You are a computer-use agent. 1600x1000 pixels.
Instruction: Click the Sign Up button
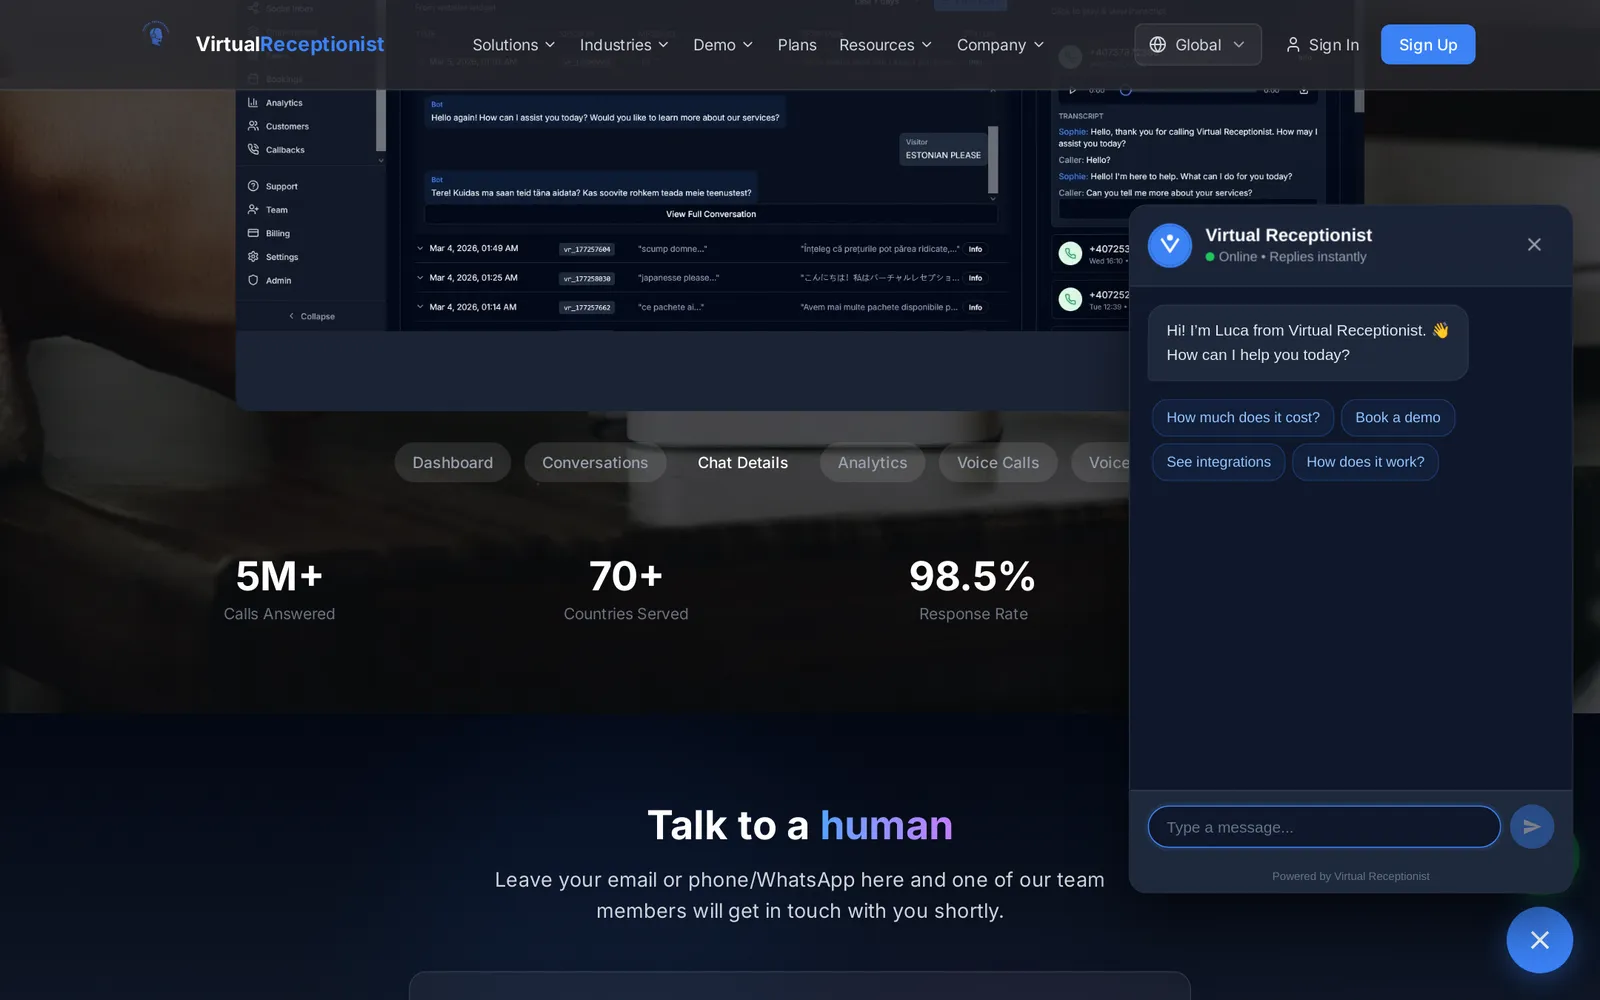click(x=1428, y=45)
